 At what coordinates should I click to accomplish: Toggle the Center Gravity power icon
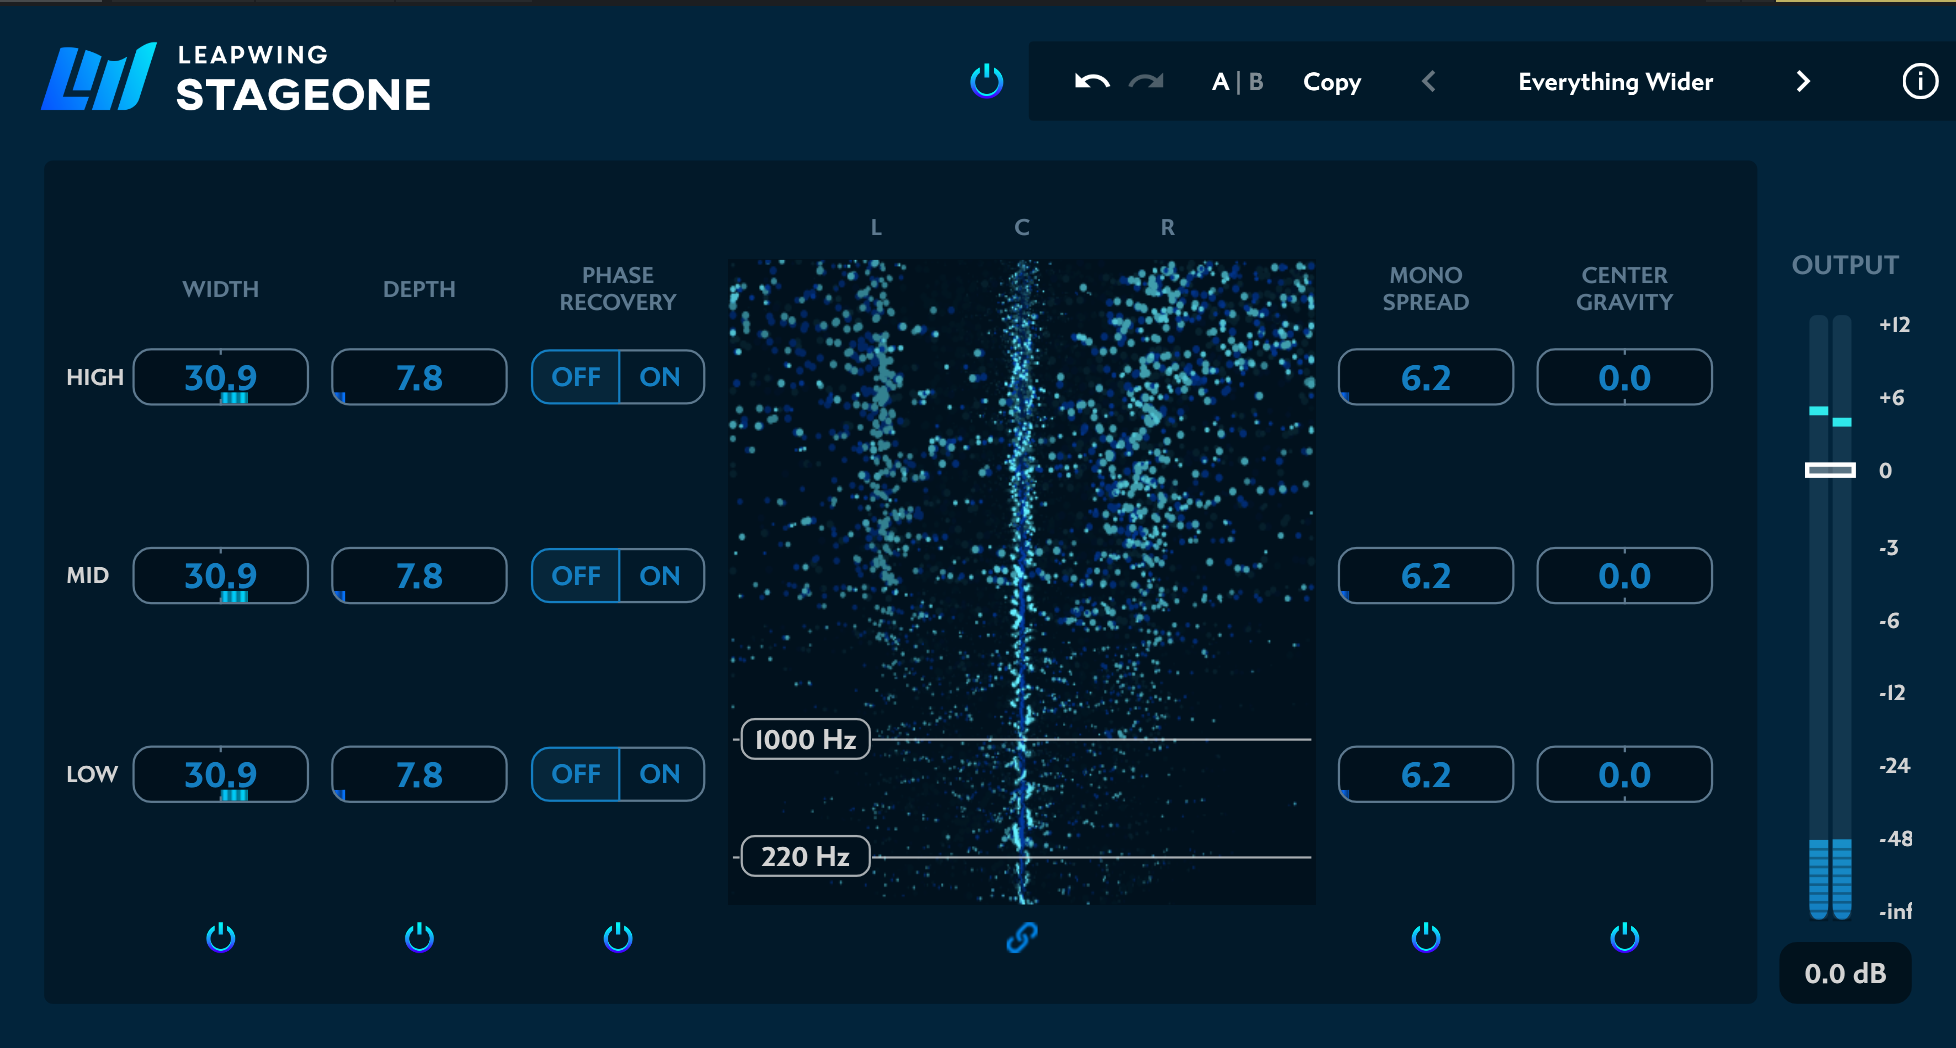[x=1625, y=937]
